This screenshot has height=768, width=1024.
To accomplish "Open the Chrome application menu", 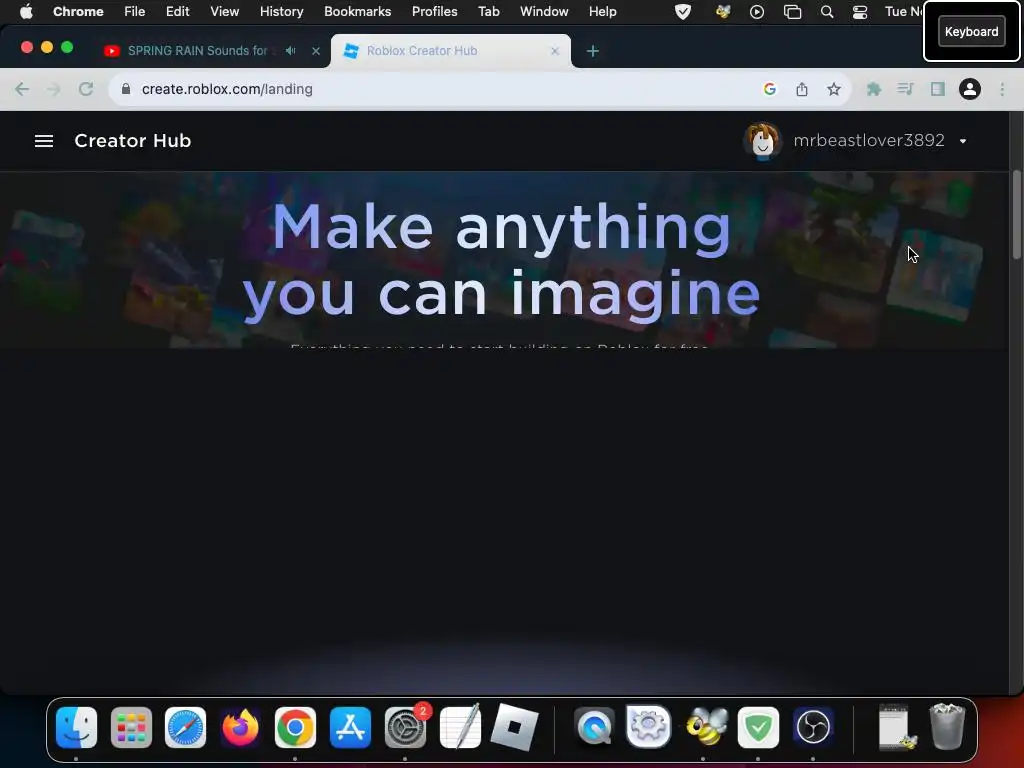I will [78, 12].
